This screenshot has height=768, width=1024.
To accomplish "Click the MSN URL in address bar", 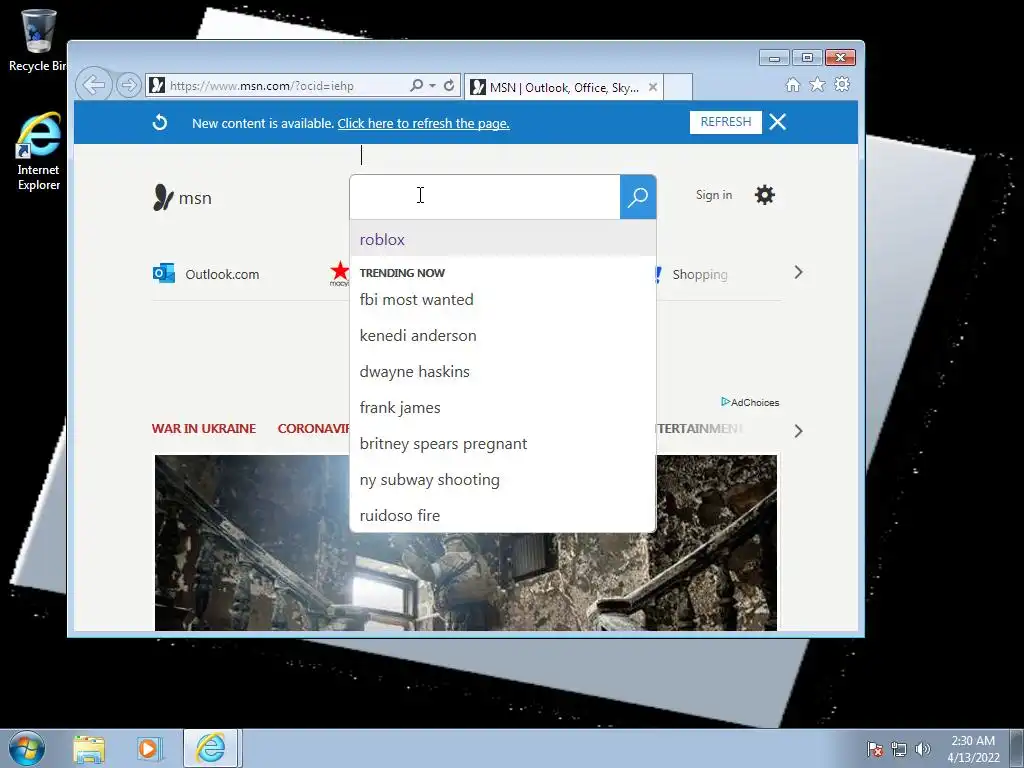I will (261, 86).
